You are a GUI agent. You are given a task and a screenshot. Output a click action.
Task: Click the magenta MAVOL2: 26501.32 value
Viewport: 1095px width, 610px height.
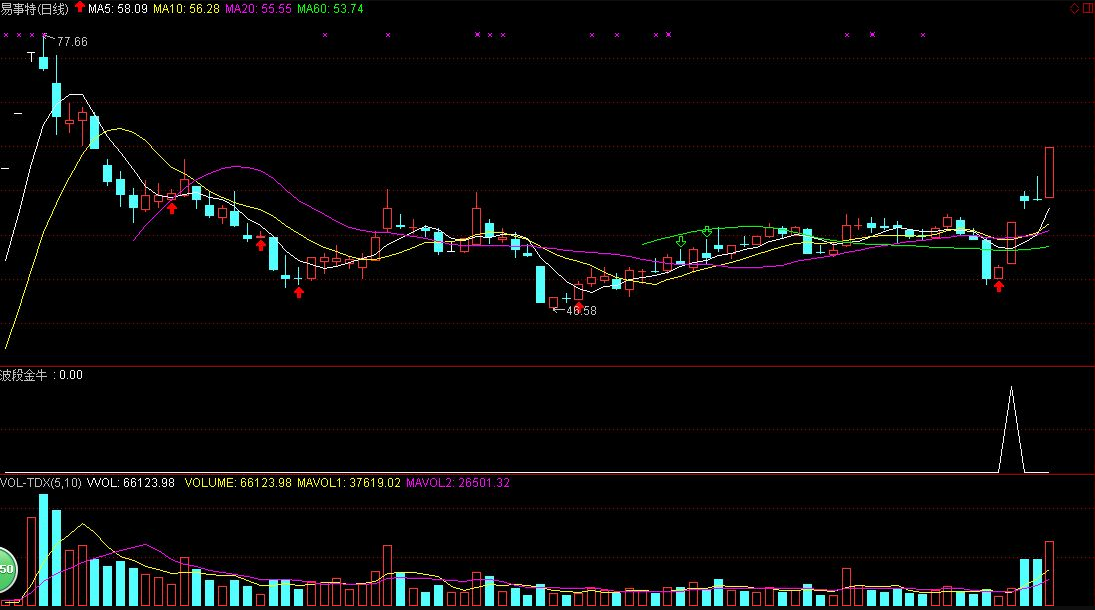click(x=457, y=483)
